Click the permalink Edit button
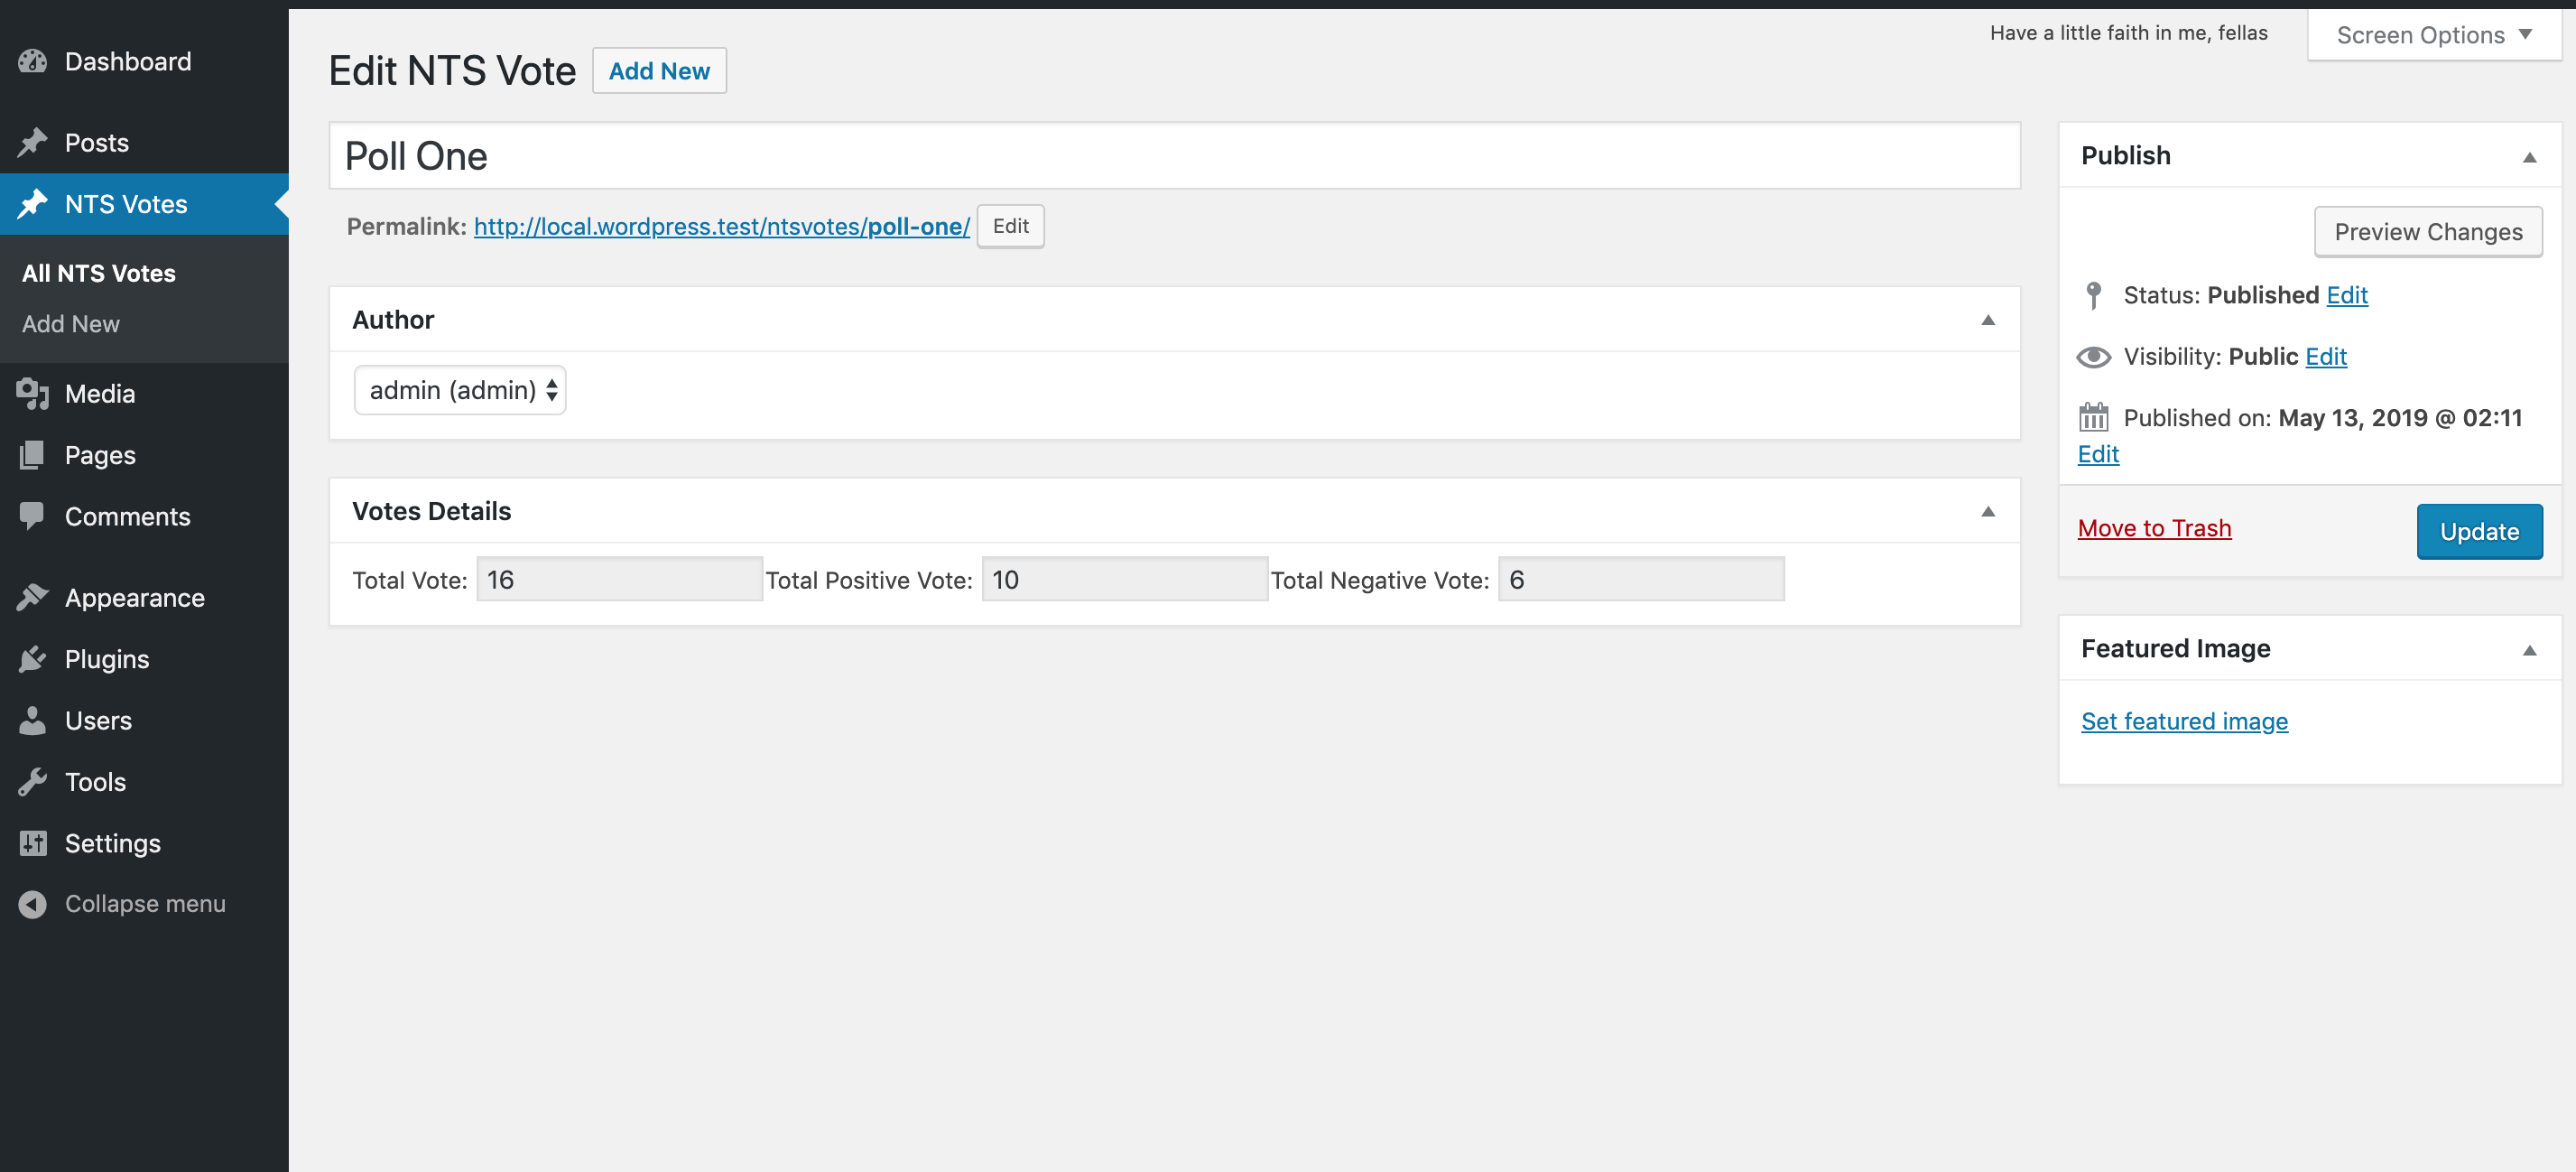Viewport: 2576px width, 1172px height. pyautogui.click(x=1010, y=226)
